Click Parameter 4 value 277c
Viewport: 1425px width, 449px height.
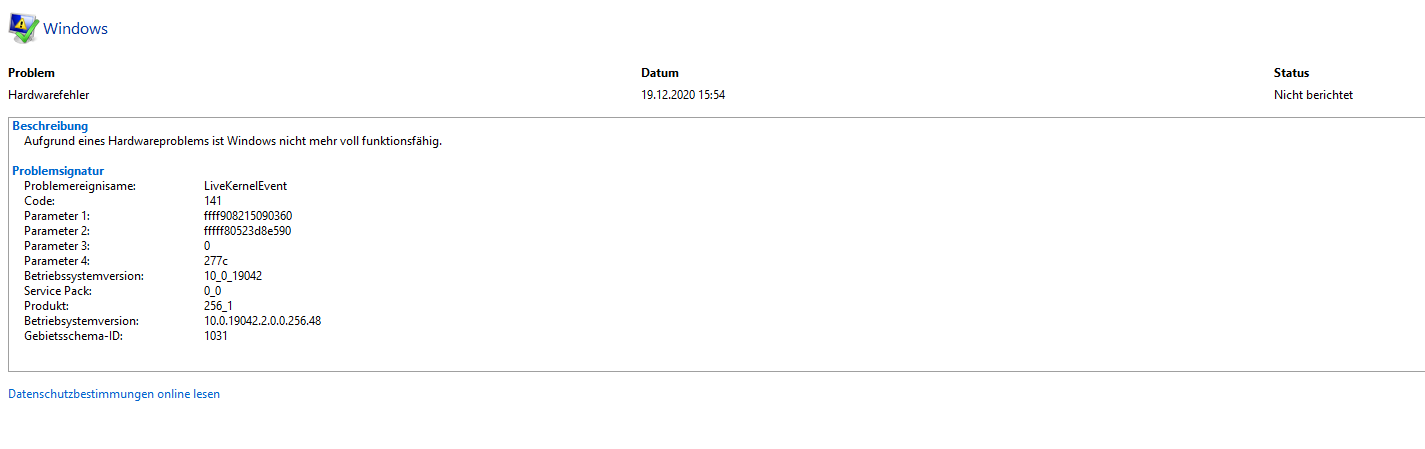(217, 261)
